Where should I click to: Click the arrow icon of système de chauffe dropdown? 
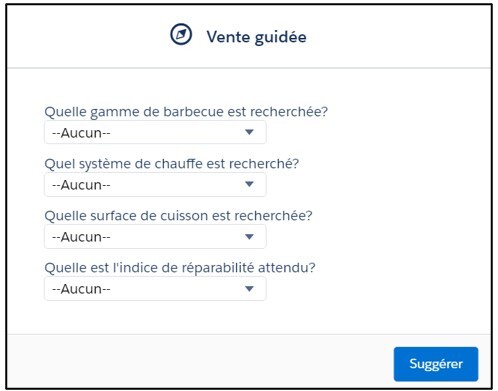[x=249, y=184]
